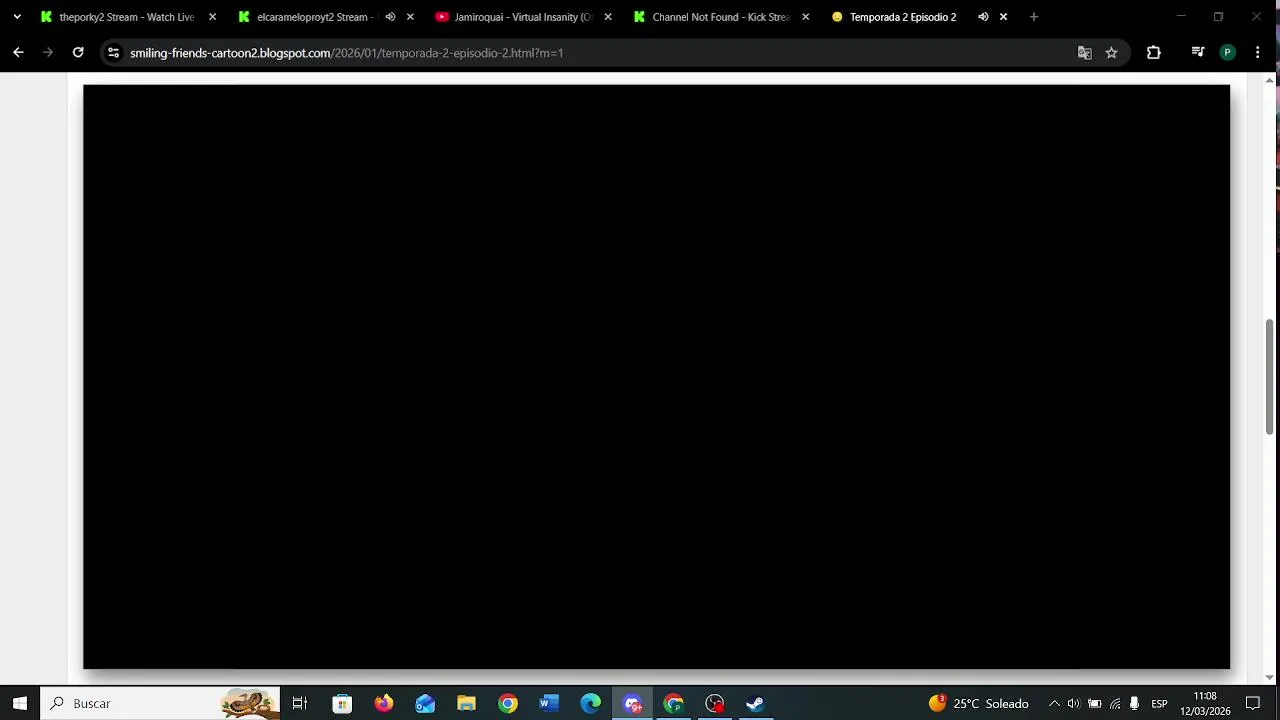Click the black video player area
The width and height of the screenshot is (1280, 720).
656,377
